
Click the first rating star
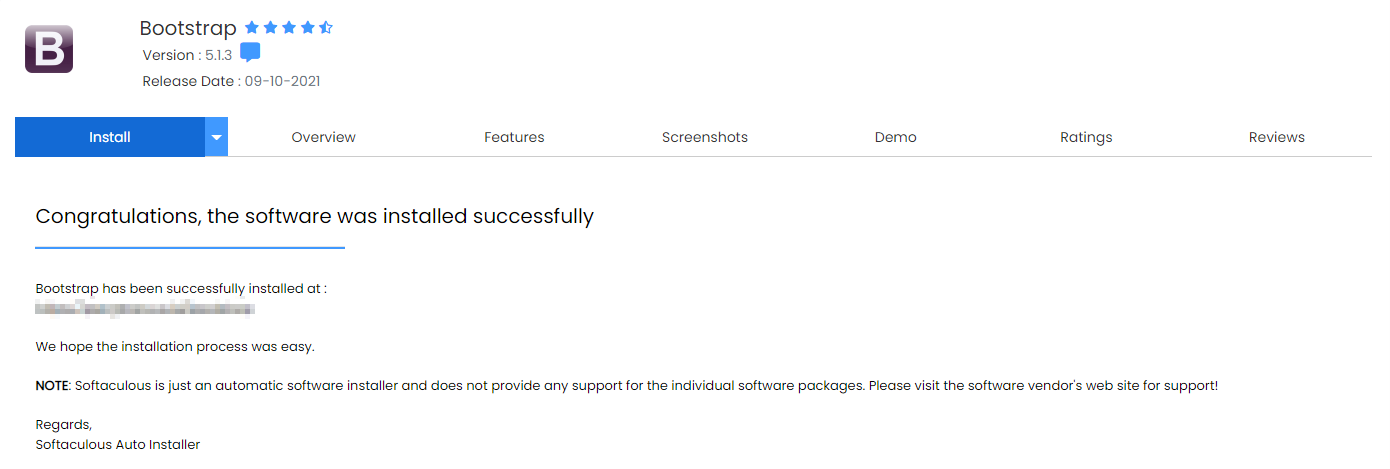252,28
